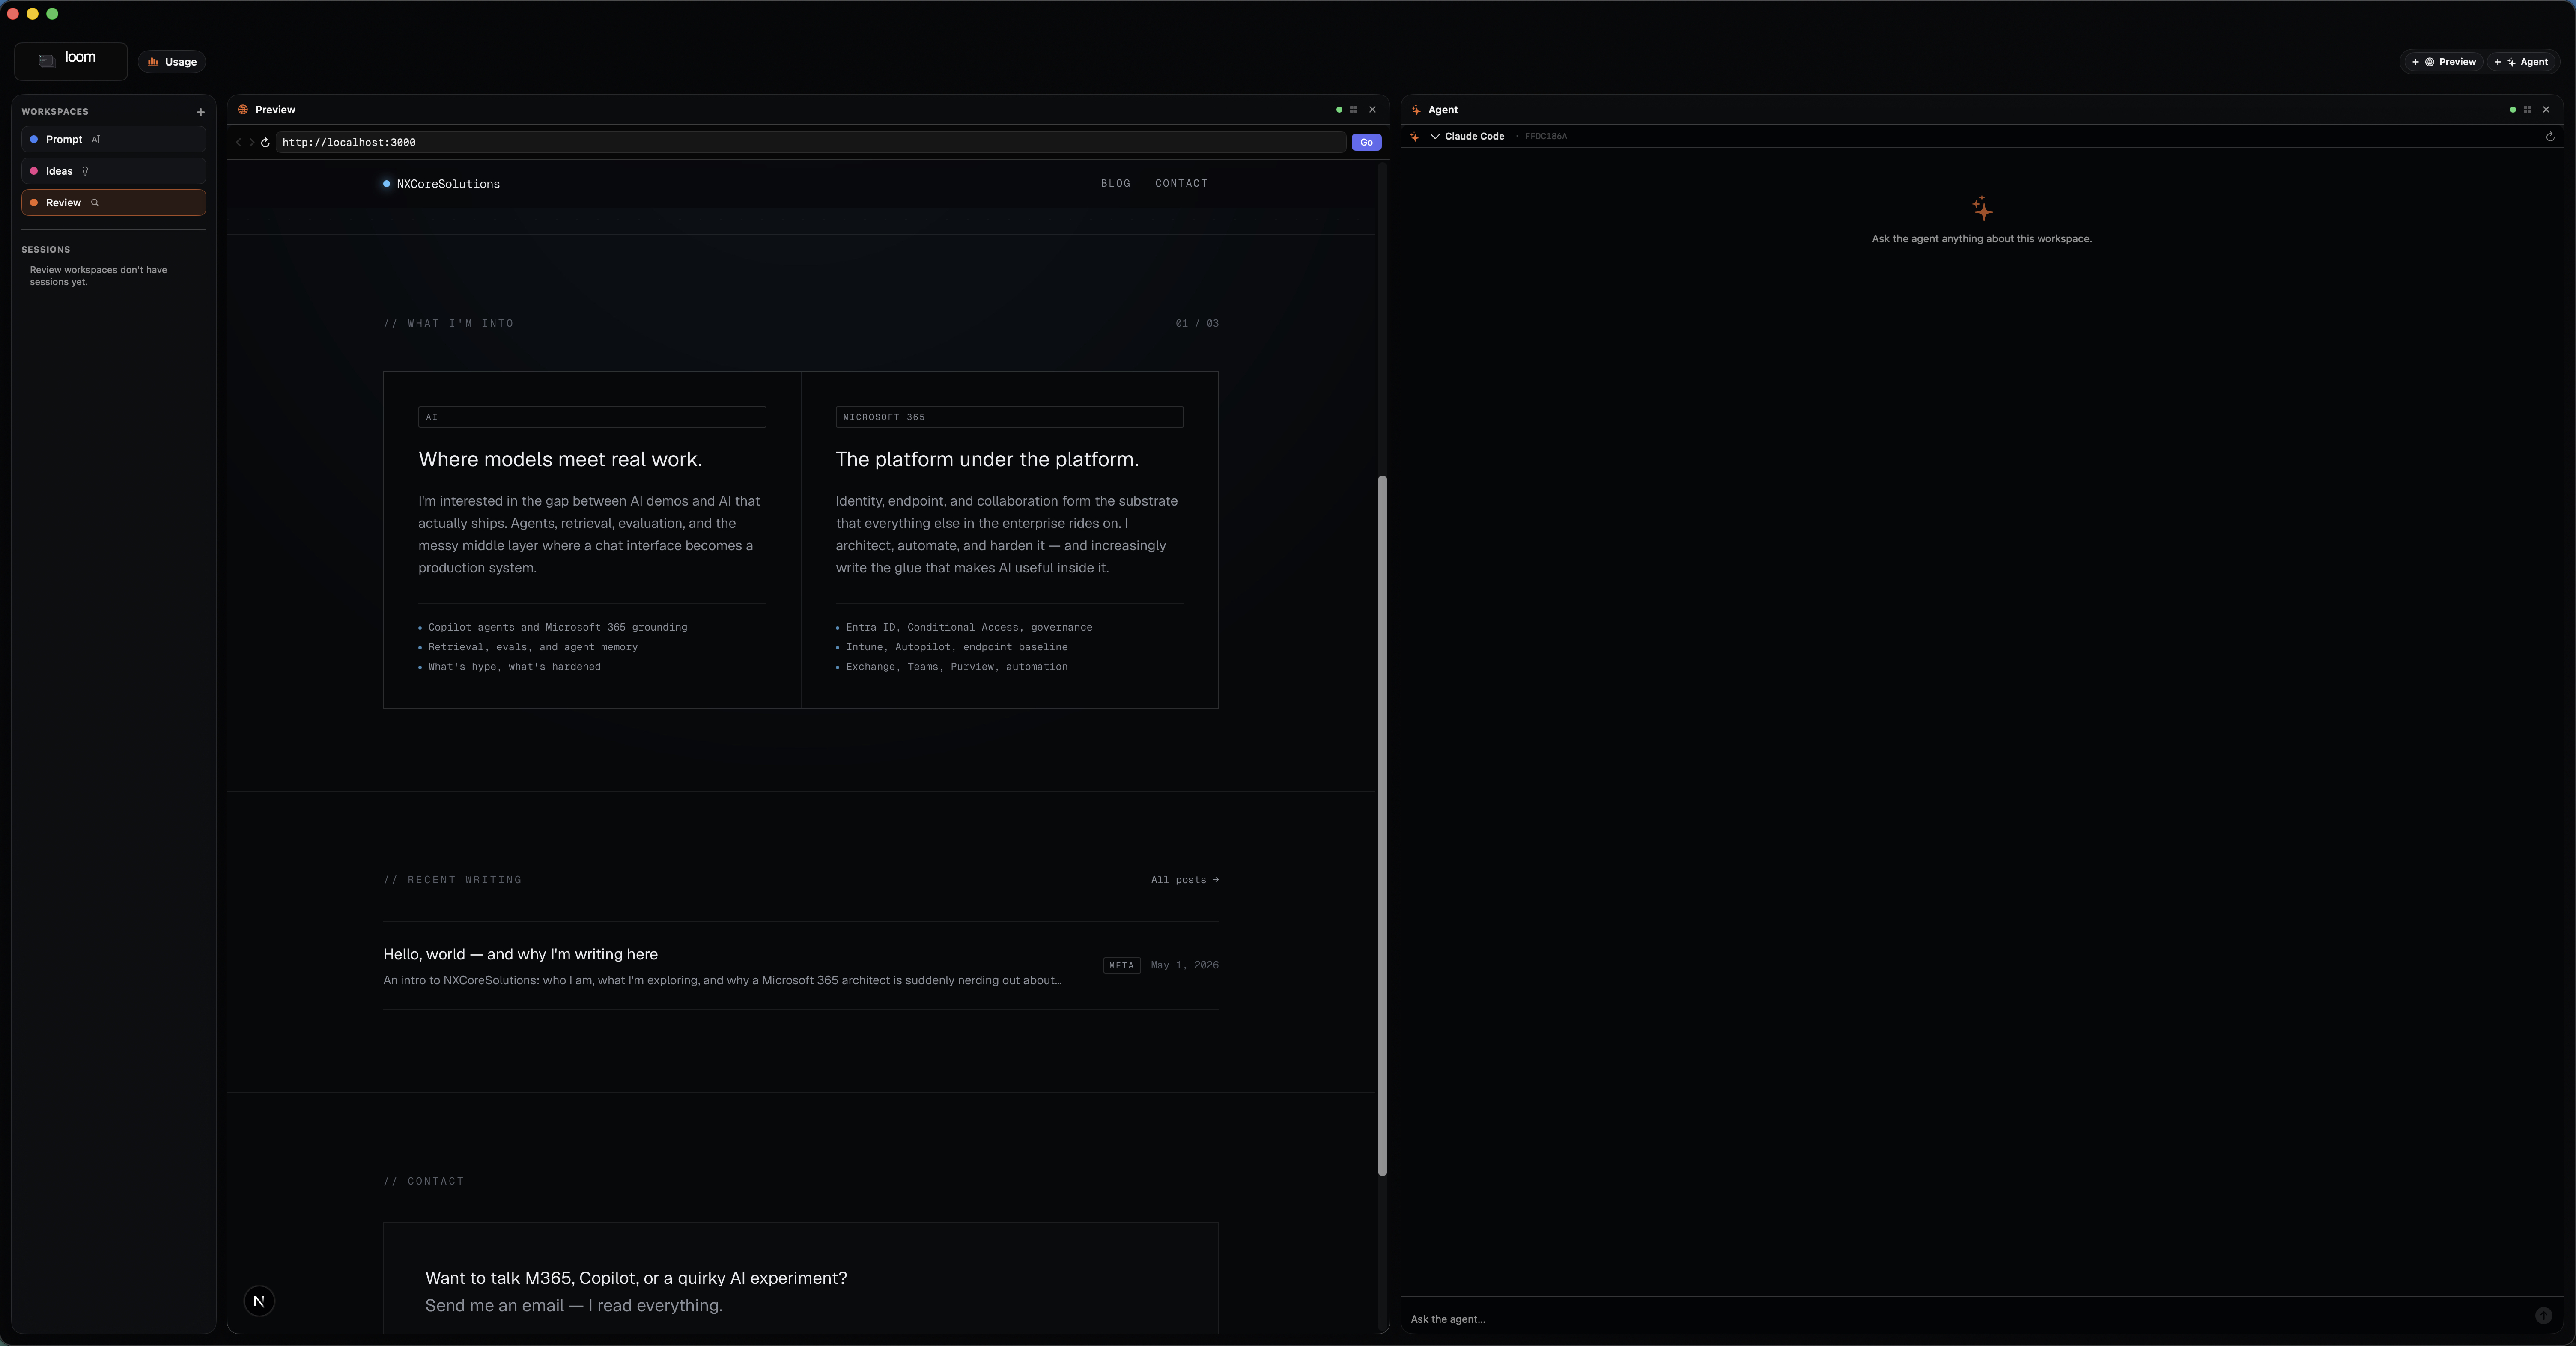Click the preview page vertical scrollbar
The image size is (2576, 1346).
click(x=1382, y=825)
